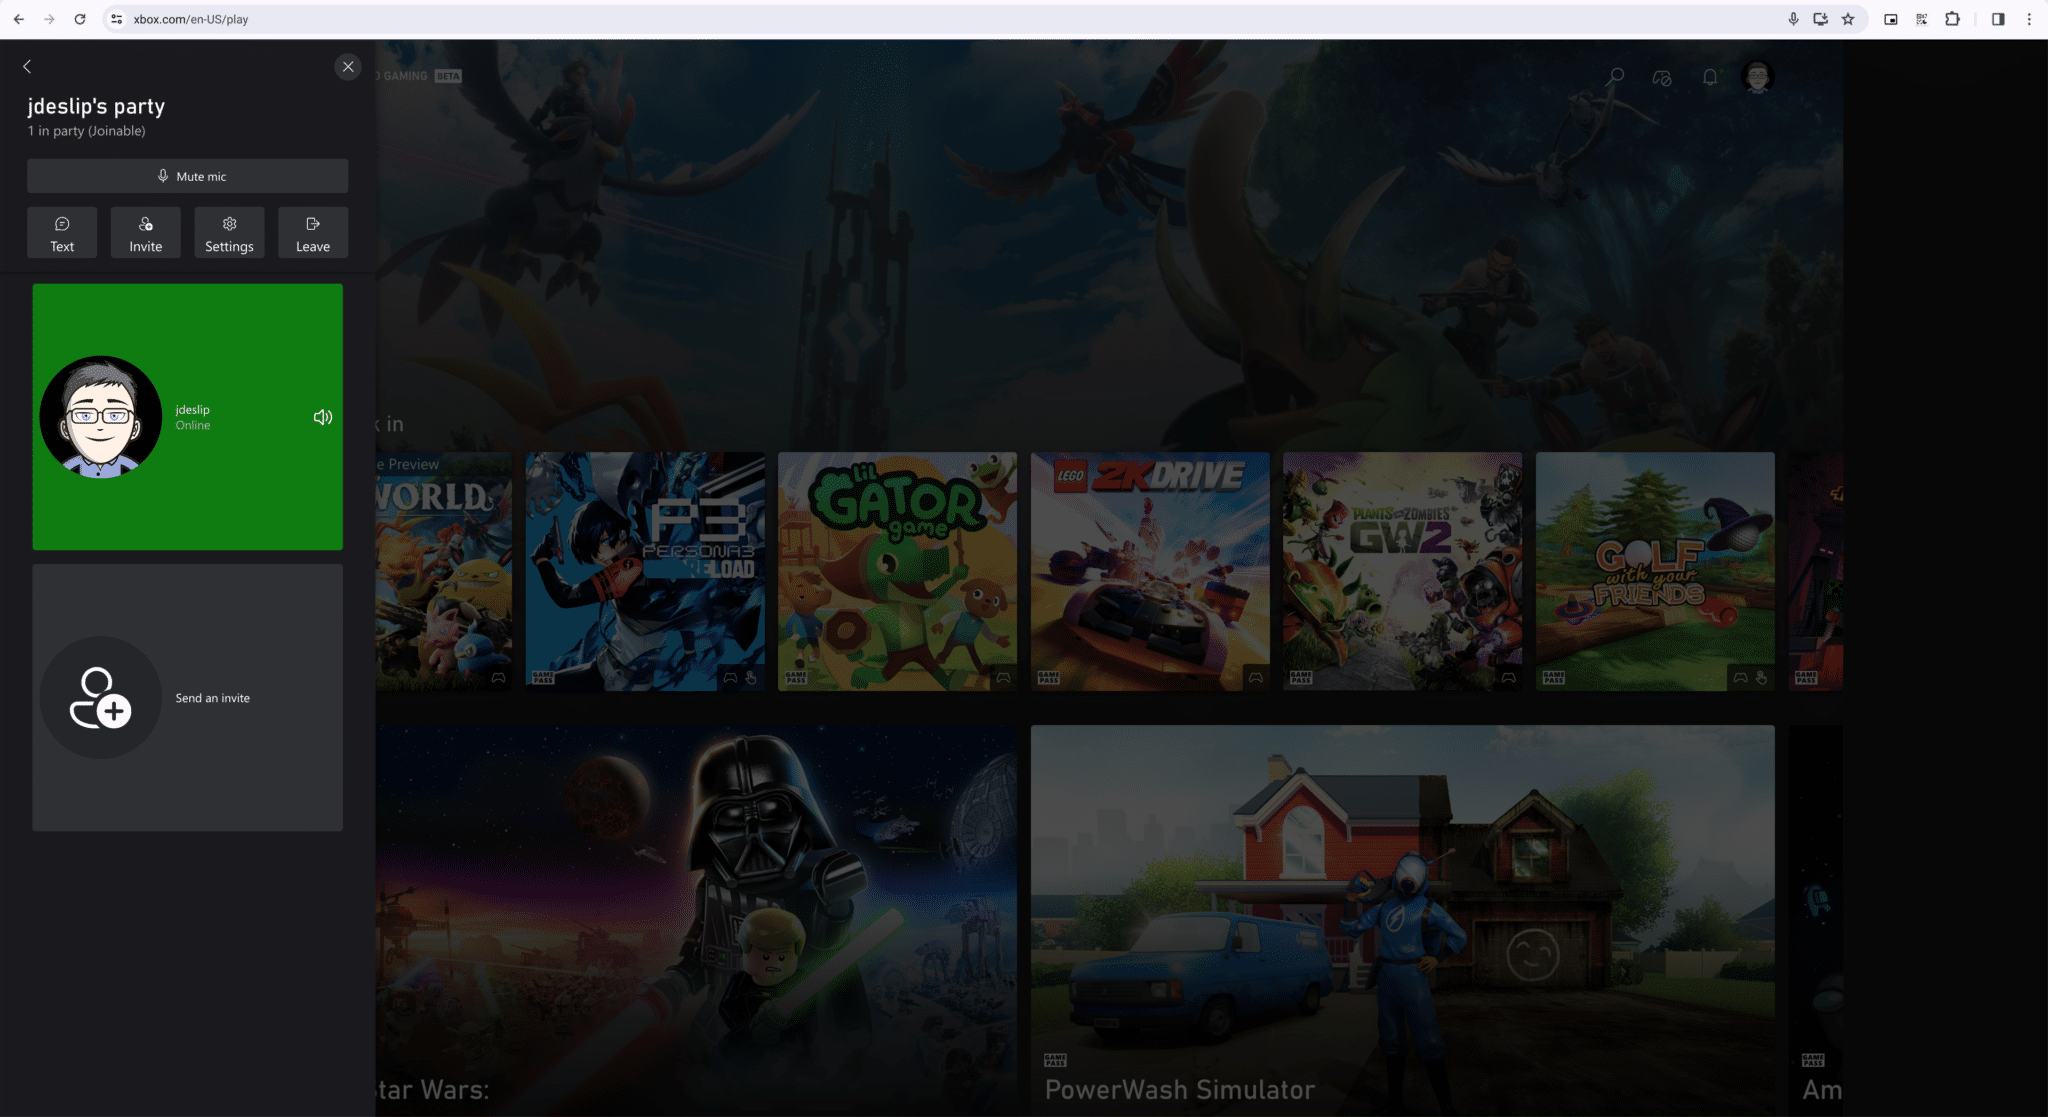
Task: Open your profile avatar menu
Action: point(1756,76)
